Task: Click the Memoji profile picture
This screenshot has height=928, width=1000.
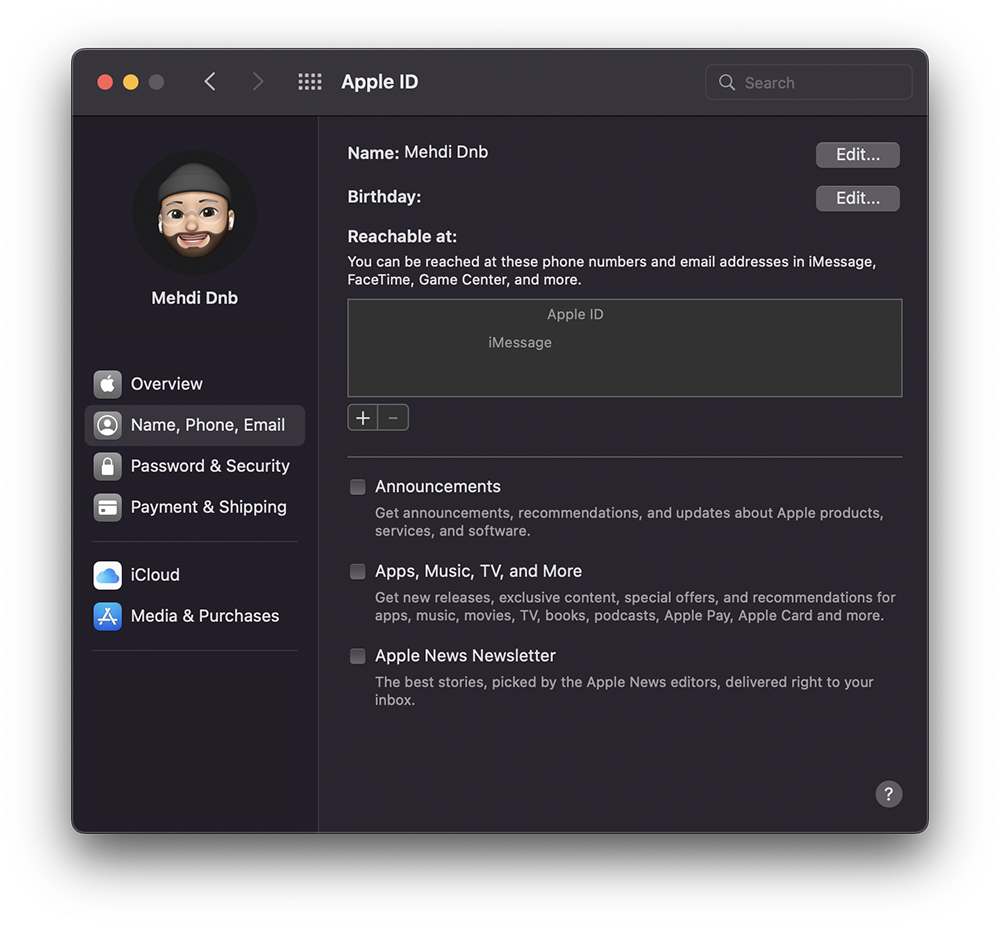Action: point(195,213)
